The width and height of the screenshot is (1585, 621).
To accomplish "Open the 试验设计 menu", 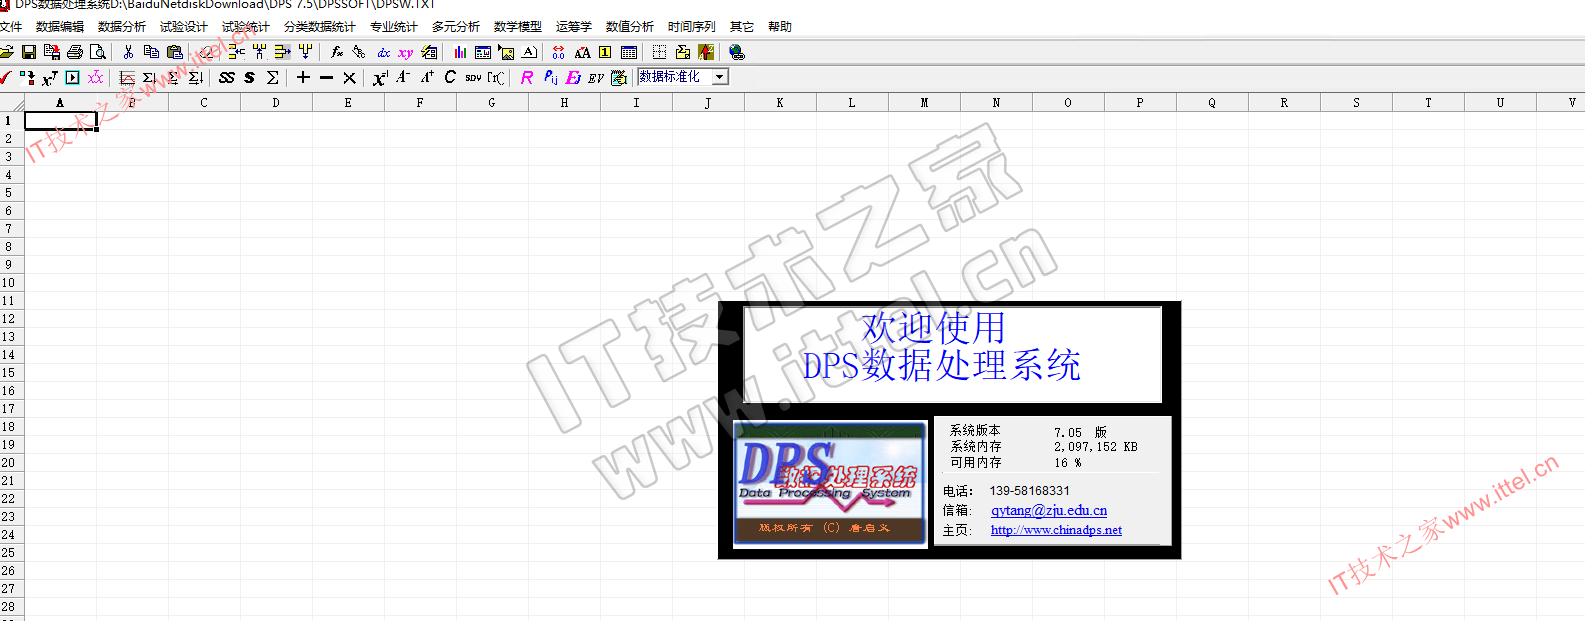I will (184, 27).
